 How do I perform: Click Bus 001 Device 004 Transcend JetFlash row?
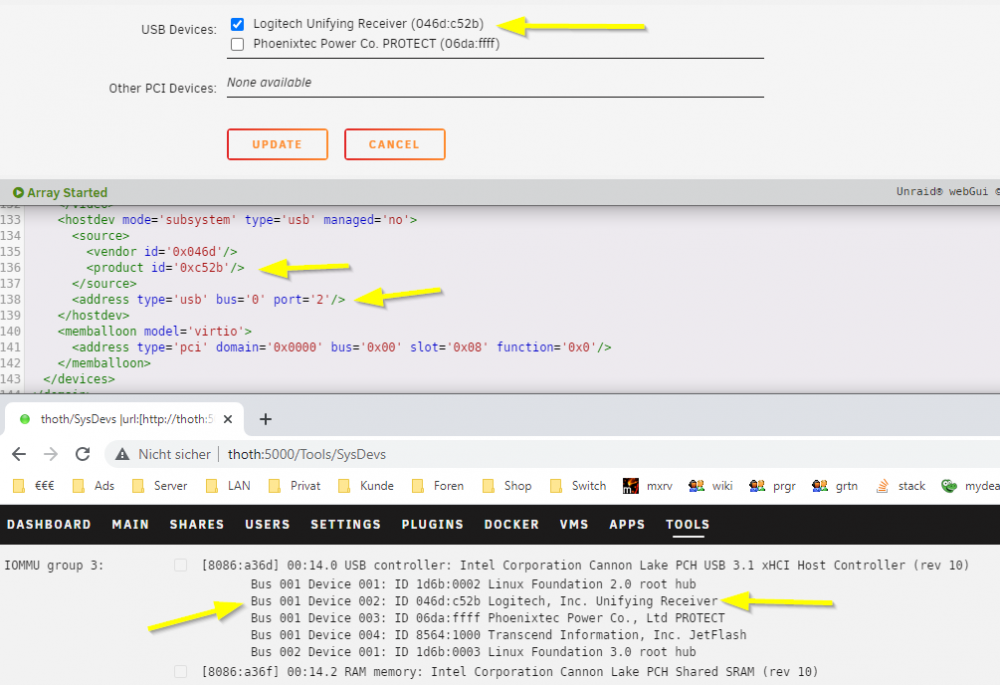tap(498, 635)
